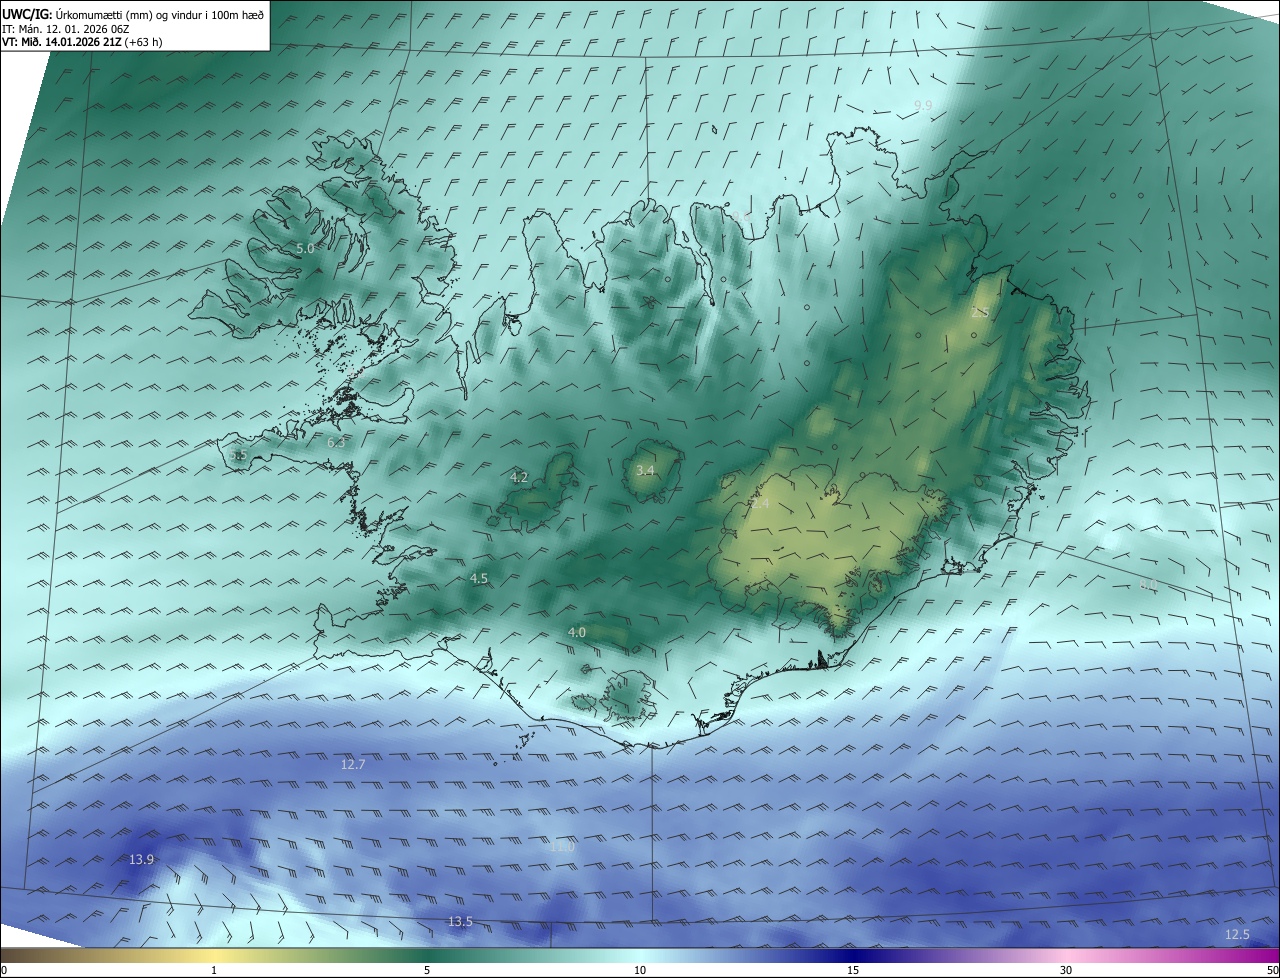The height and width of the screenshot is (978, 1280).
Task: Click the color scale tick labeled 10
Action: 640,970
